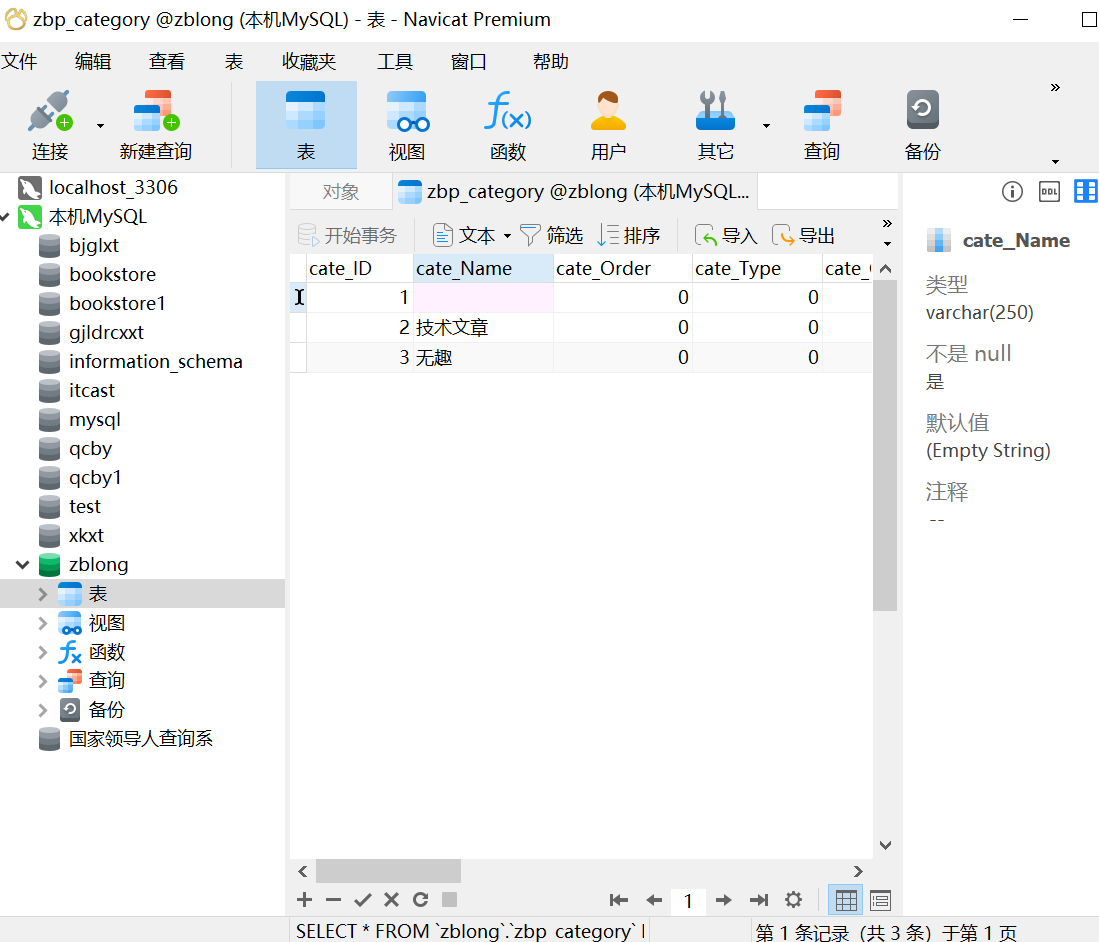
Task: Click the add record plus icon
Action: (x=304, y=899)
